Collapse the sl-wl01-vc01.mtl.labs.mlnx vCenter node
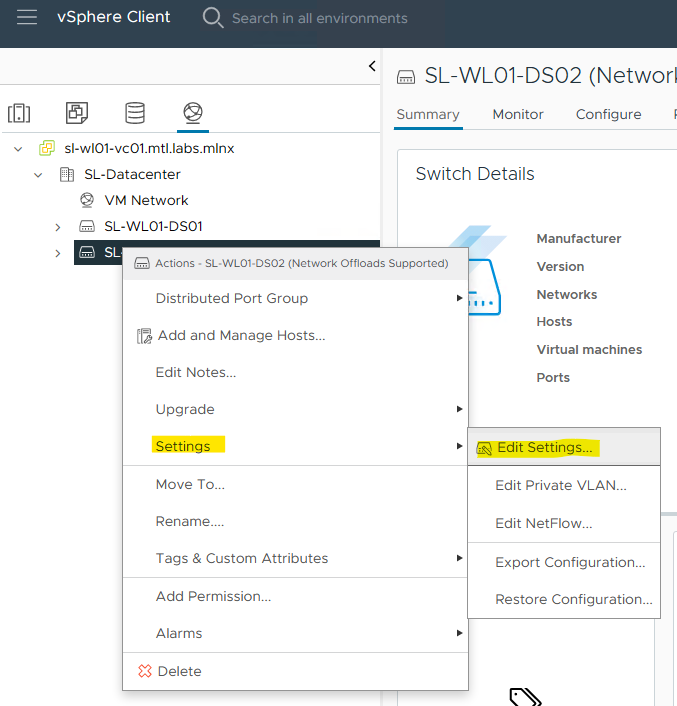Image resolution: width=677 pixels, height=706 pixels. (18, 149)
